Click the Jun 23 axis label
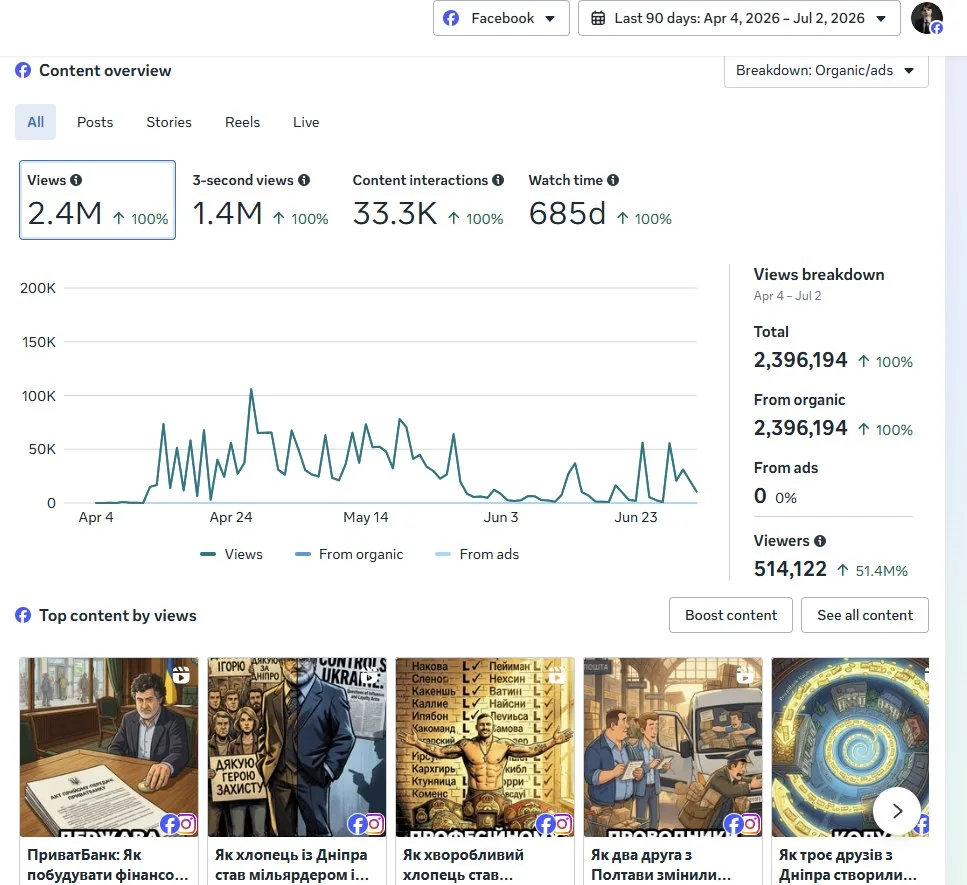Screen dimensions: 967x885 (635, 517)
